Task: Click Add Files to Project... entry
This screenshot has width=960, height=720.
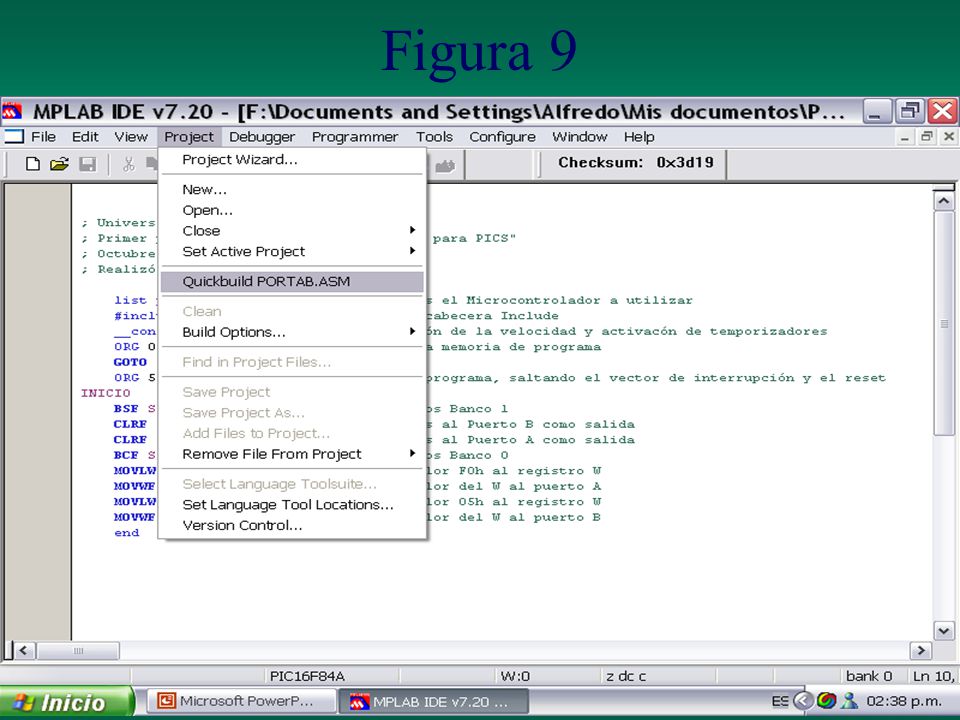Action: 292,433
